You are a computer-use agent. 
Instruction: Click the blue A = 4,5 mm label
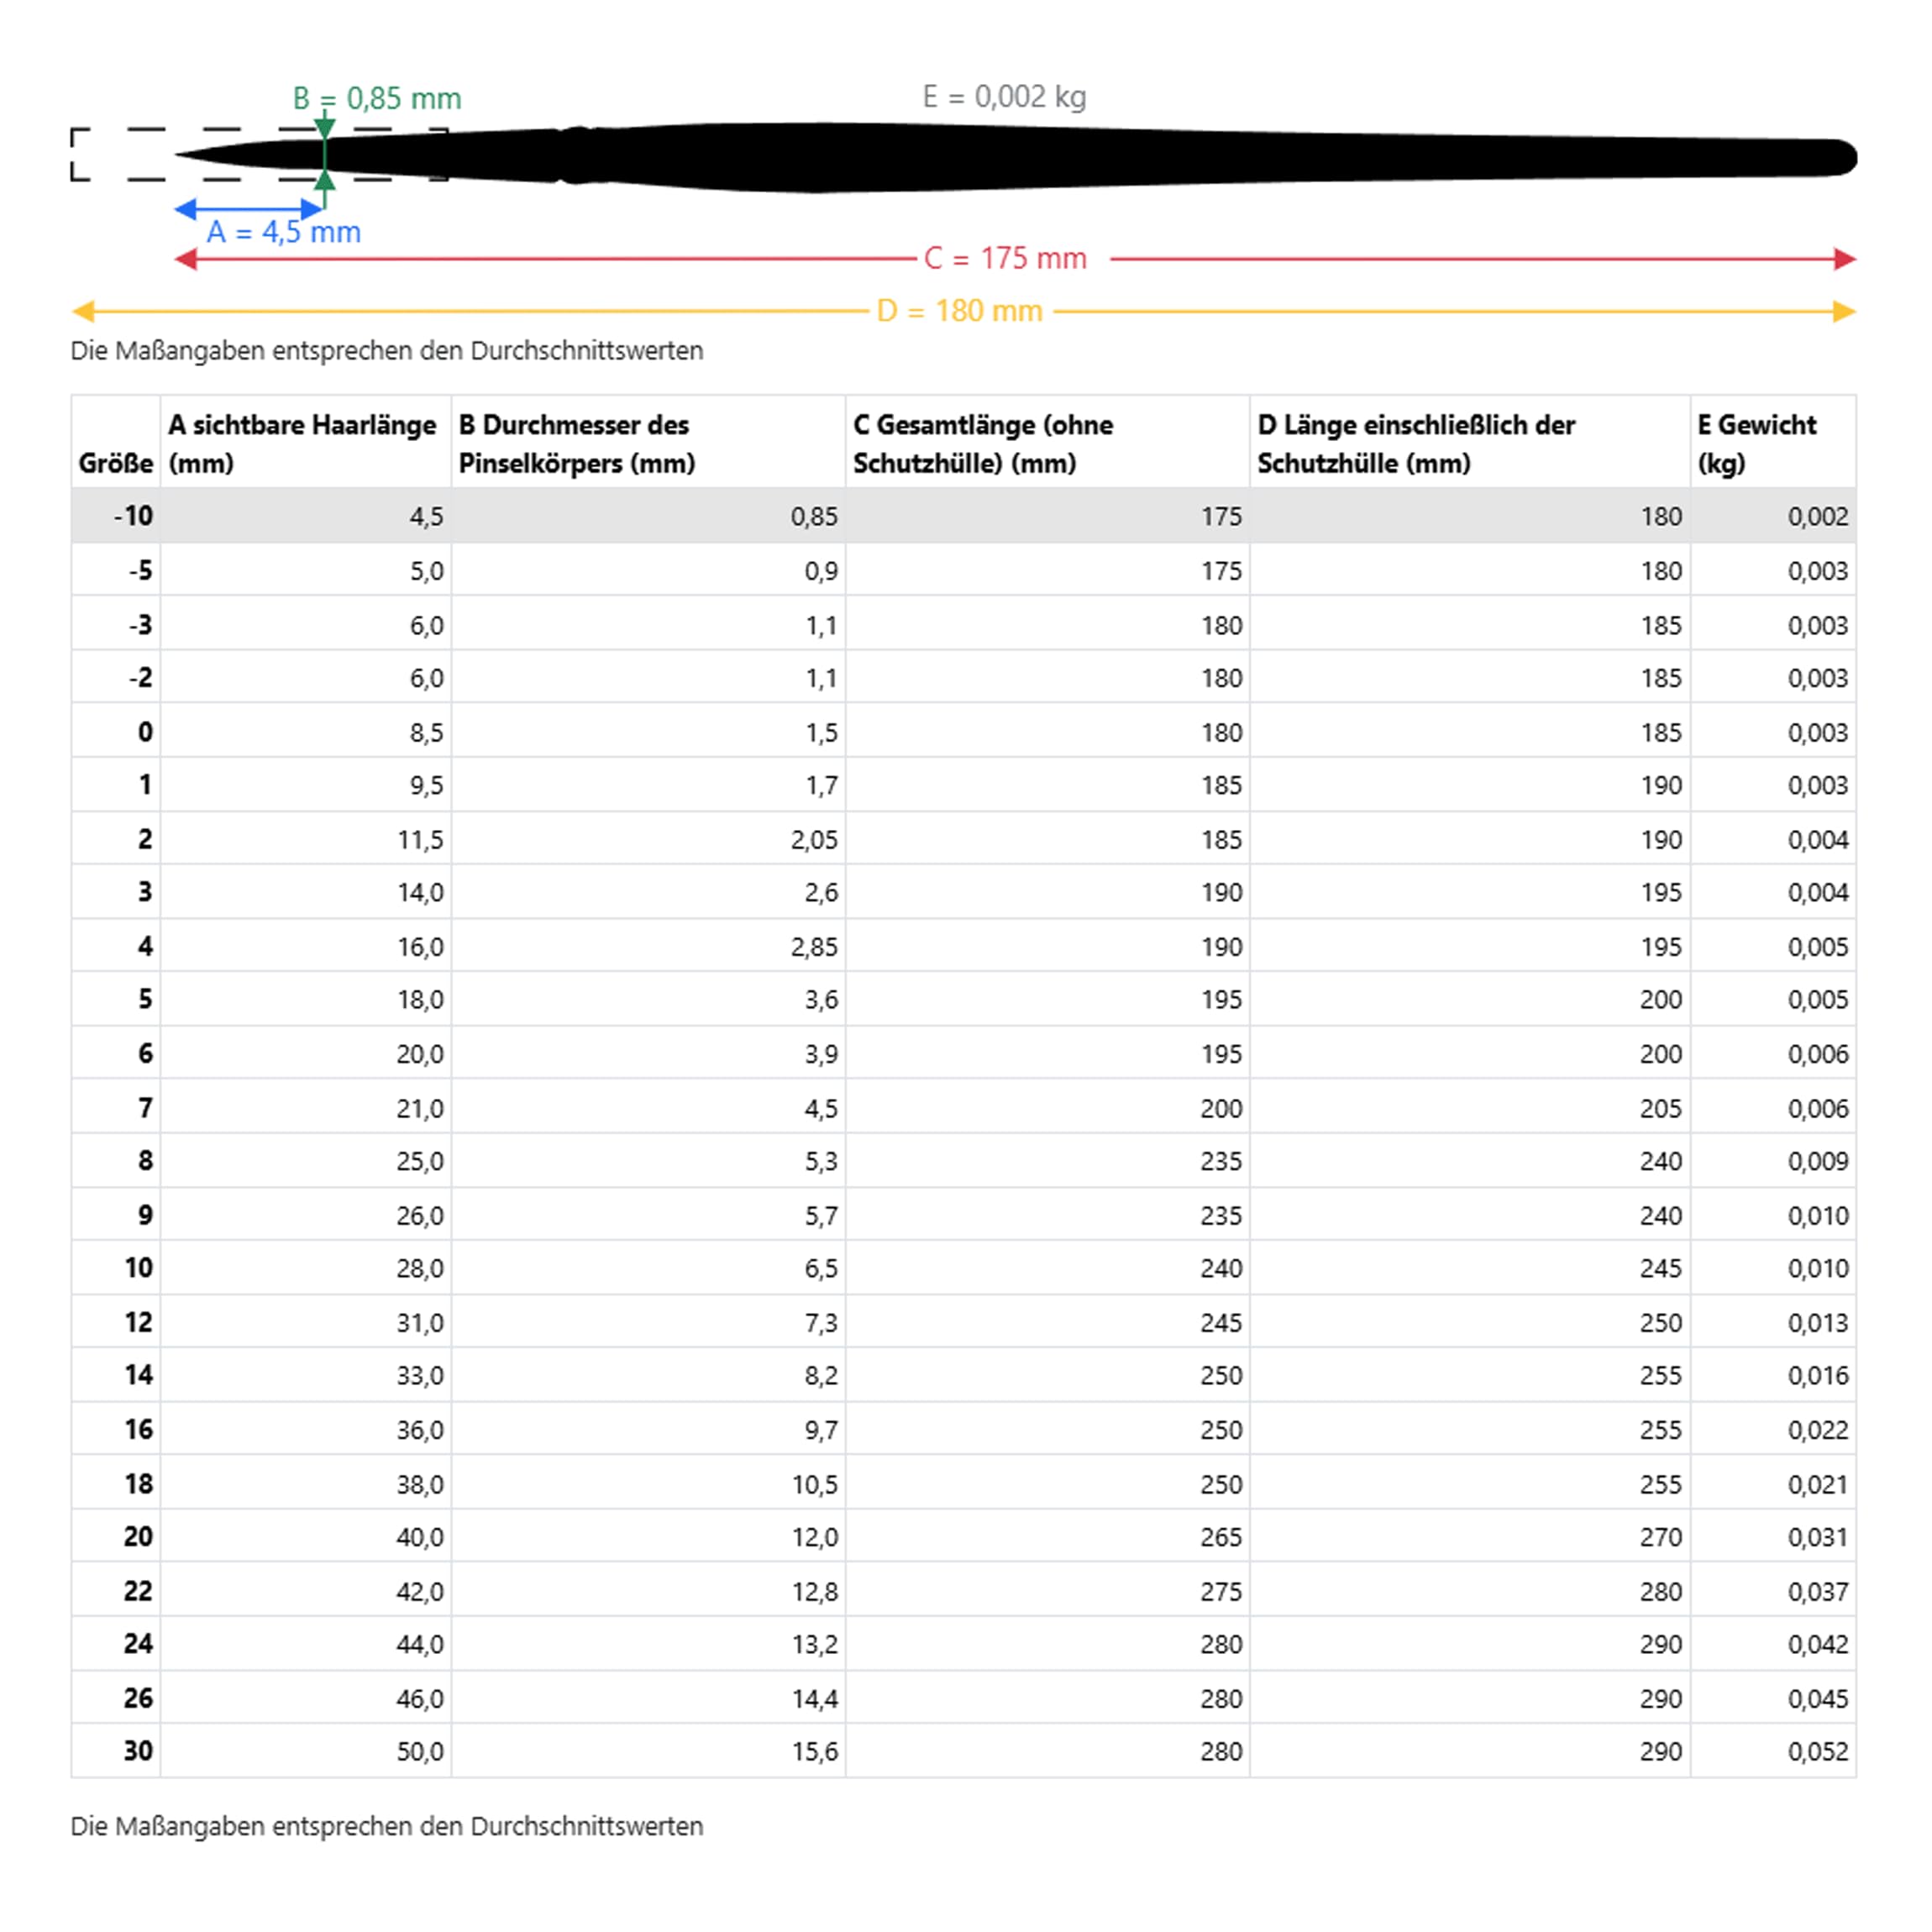(x=283, y=232)
